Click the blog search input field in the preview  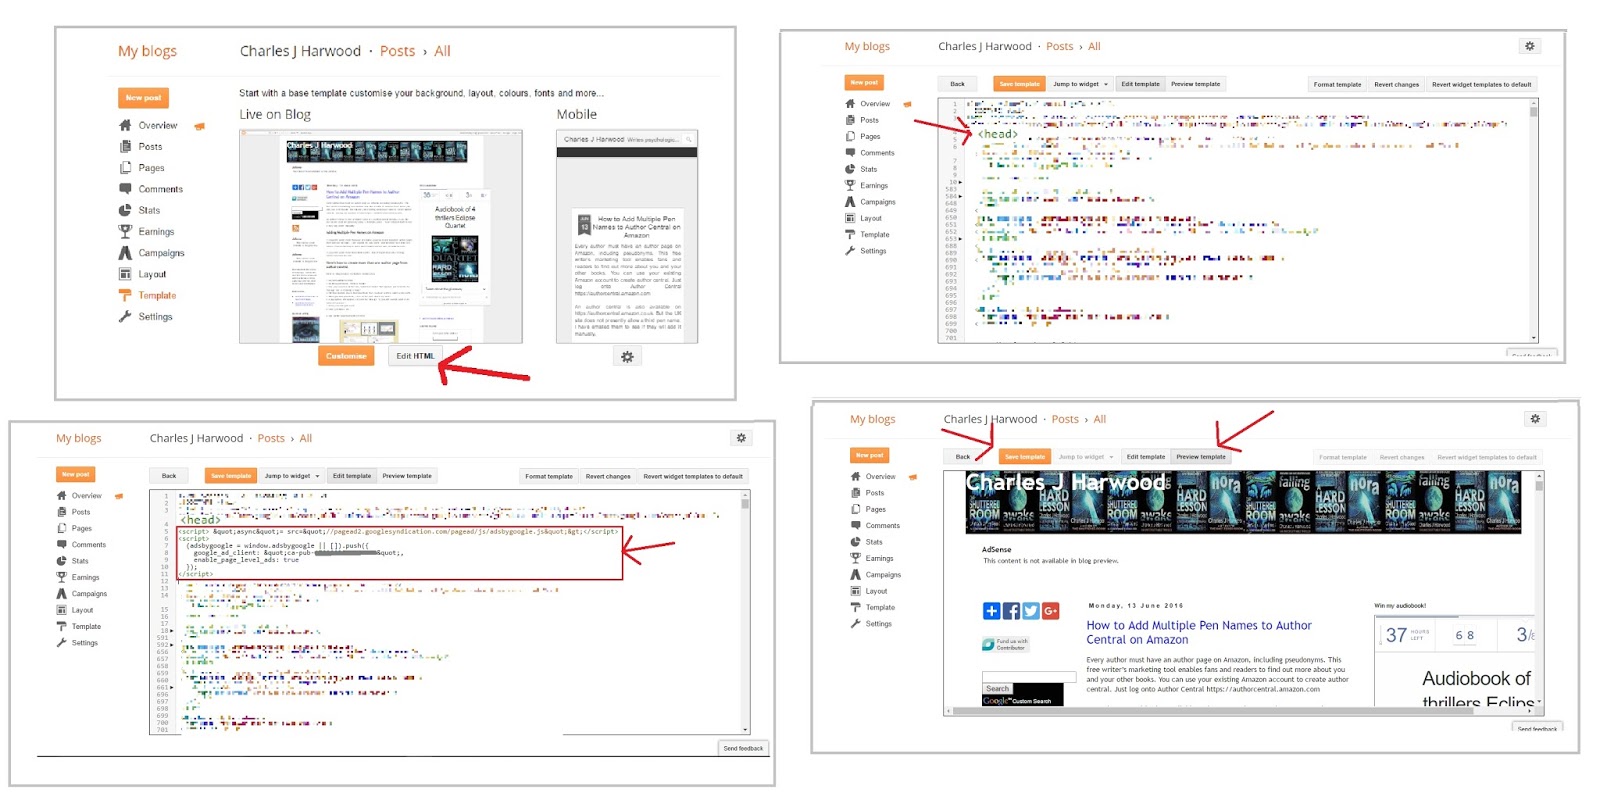point(1029,677)
